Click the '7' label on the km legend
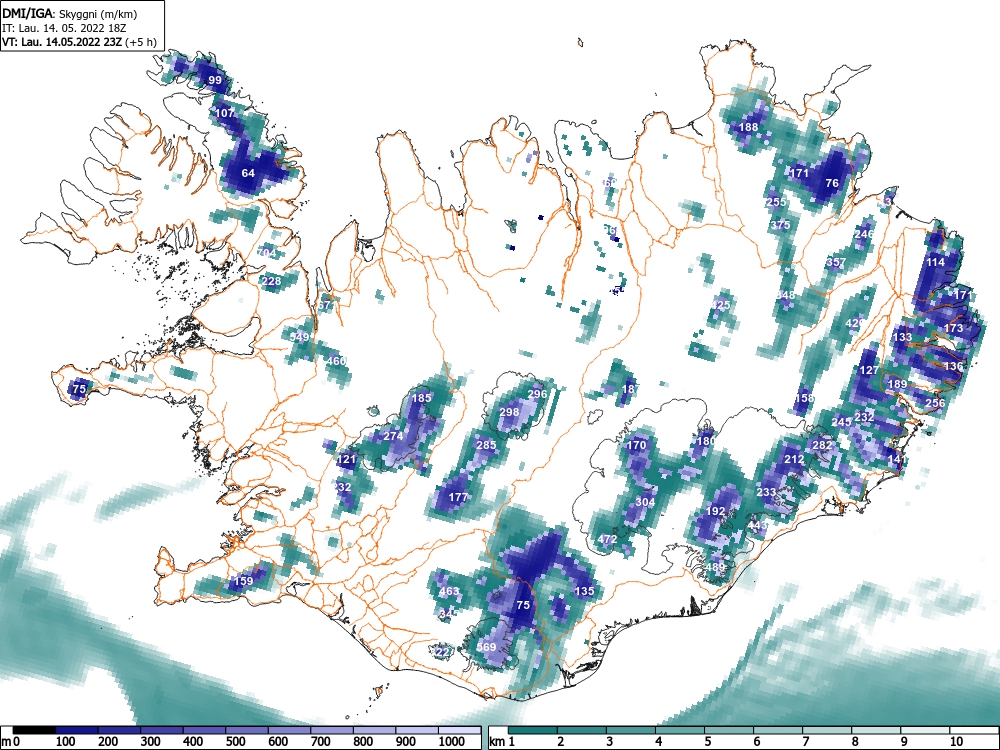This screenshot has width=1000, height=750. [805, 742]
